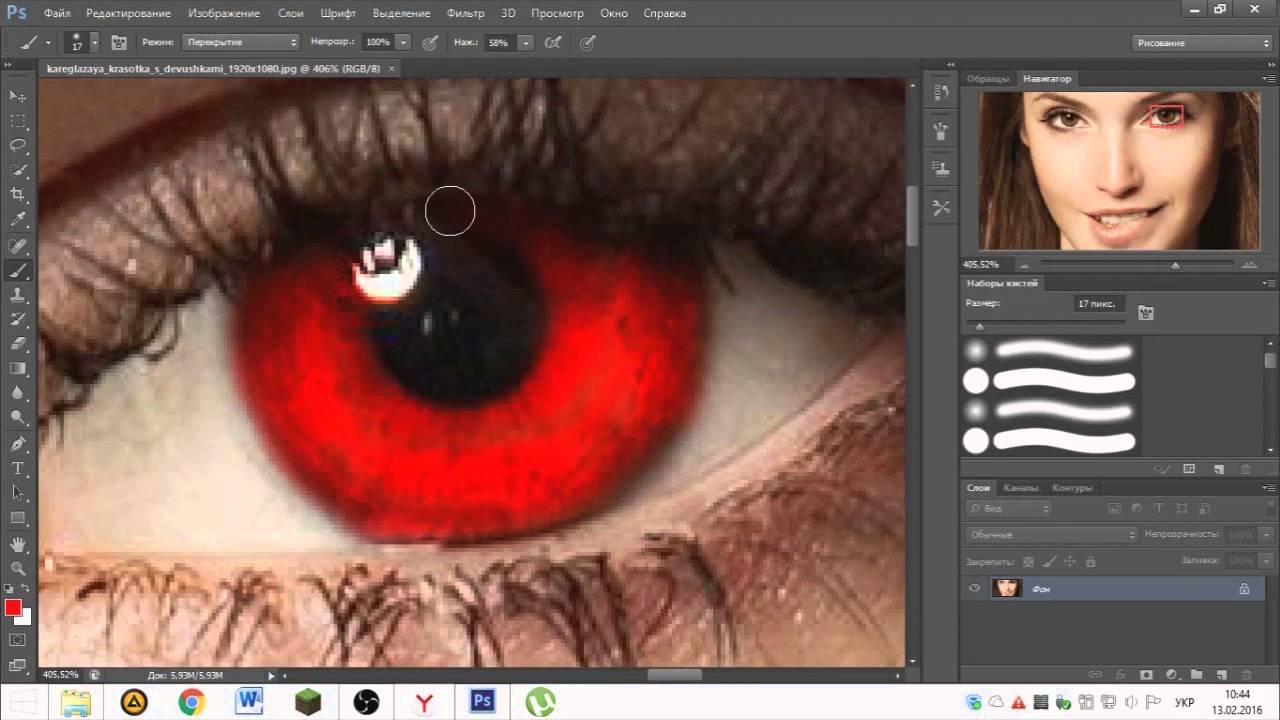This screenshot has height=720, width=1280.
Task: Create a new layer in Layers panel
Action: 1223,675
